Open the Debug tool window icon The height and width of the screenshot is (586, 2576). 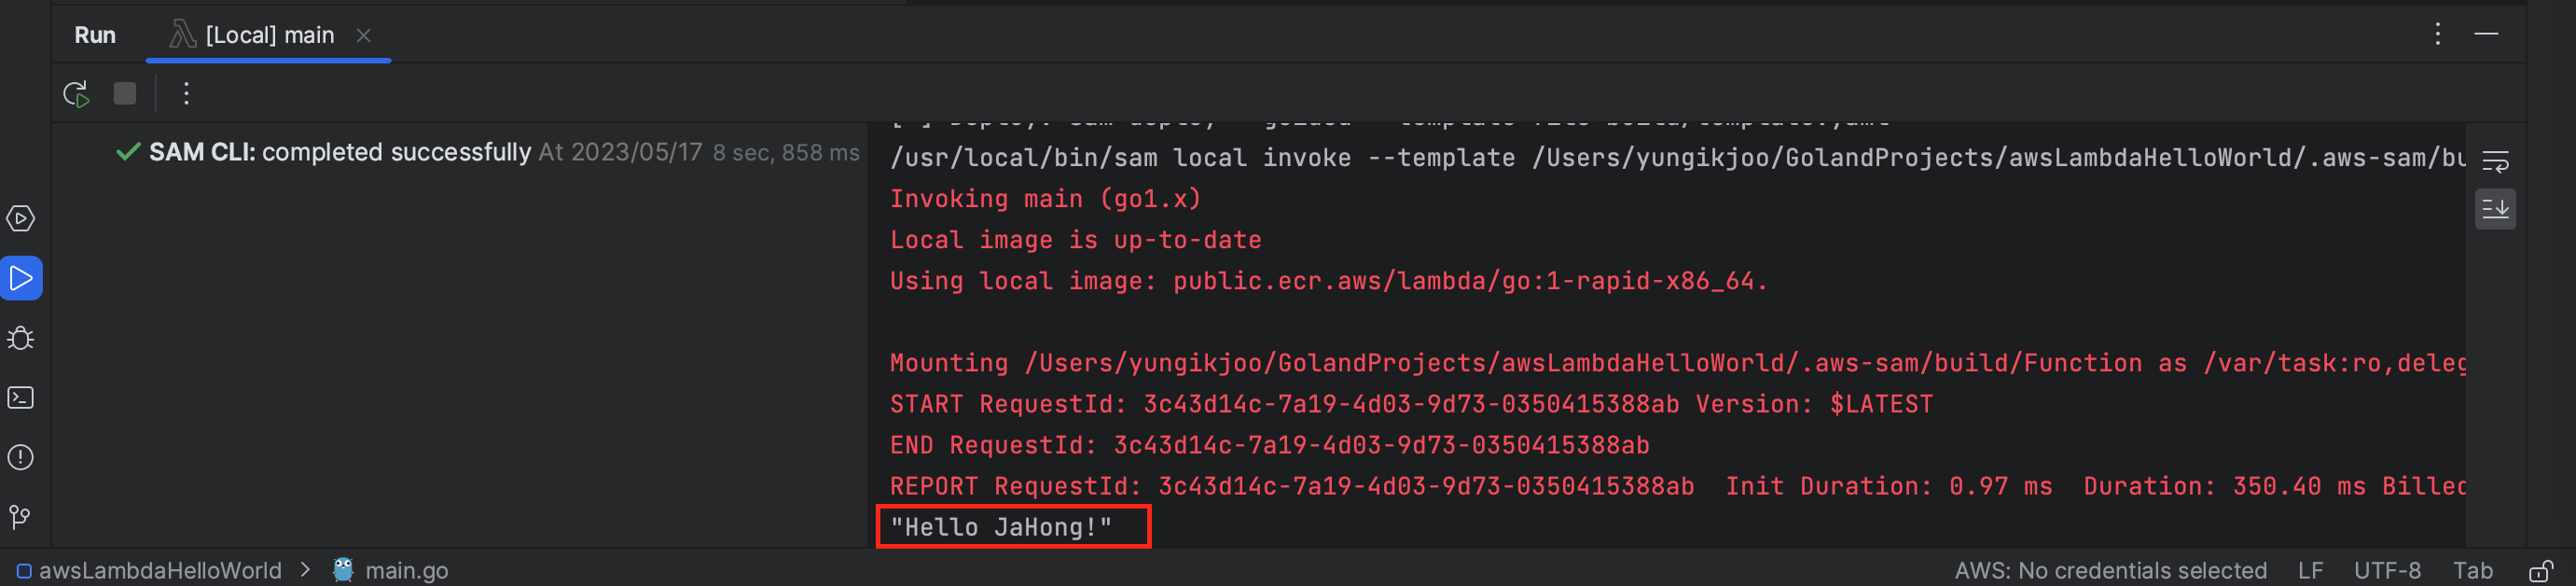tap(21, 338)
